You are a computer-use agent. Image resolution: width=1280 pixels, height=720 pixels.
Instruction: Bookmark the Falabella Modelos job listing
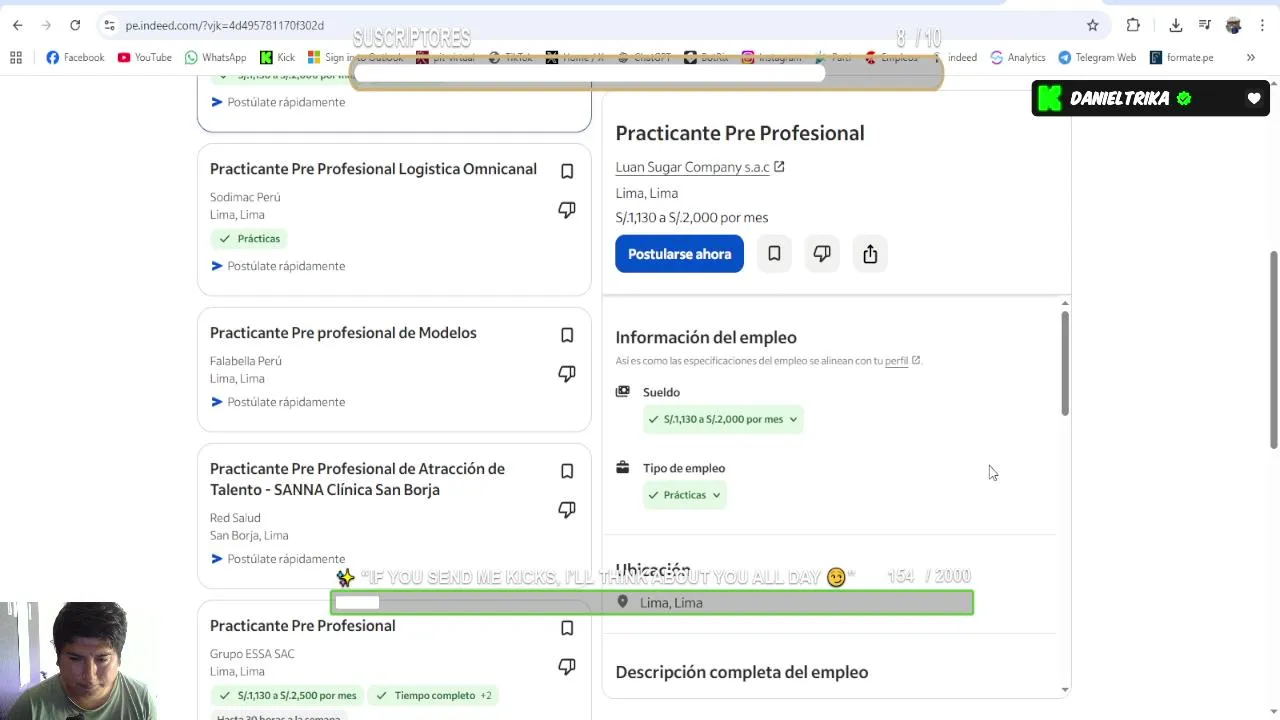(x=567, y=335)
